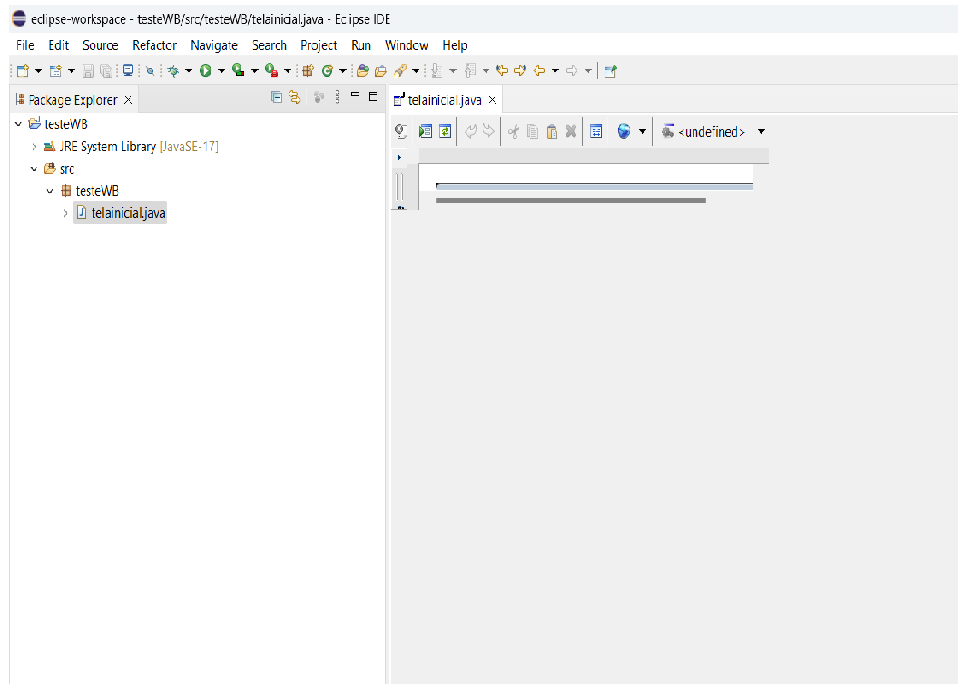Image resolution: width=958 pixels, height=684 pixels.
Task: Click the Forward navigation arrow
Action: (x=572, y=71)
